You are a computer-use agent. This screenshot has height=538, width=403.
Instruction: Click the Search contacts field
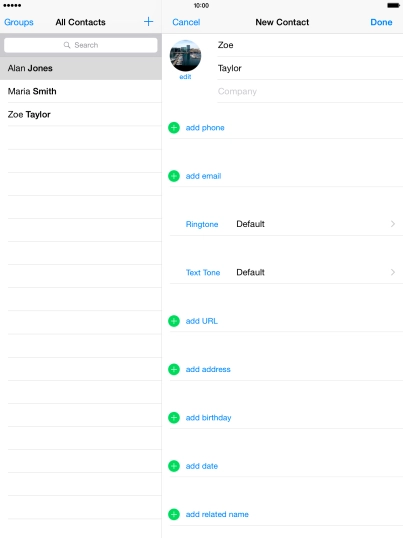click(81, 45)
